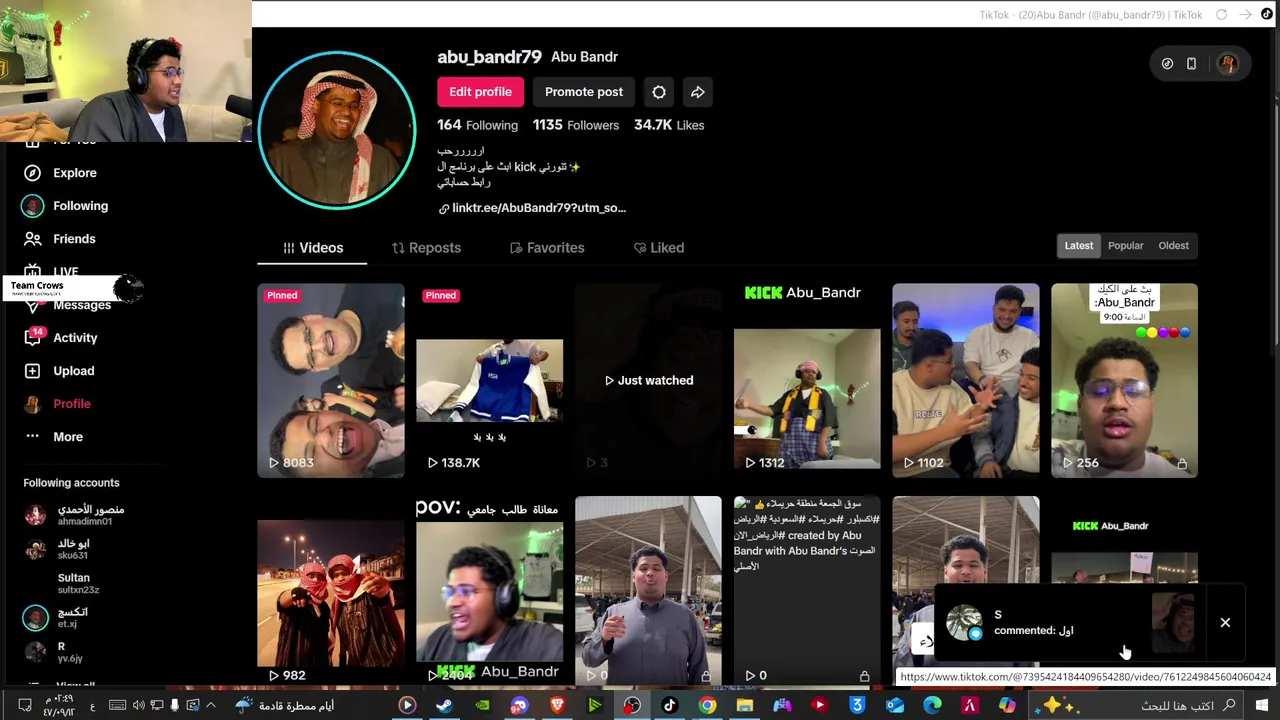Open the account avatar menu at top right
The image size is (1280, 720).
click(x=1228, y=64)
